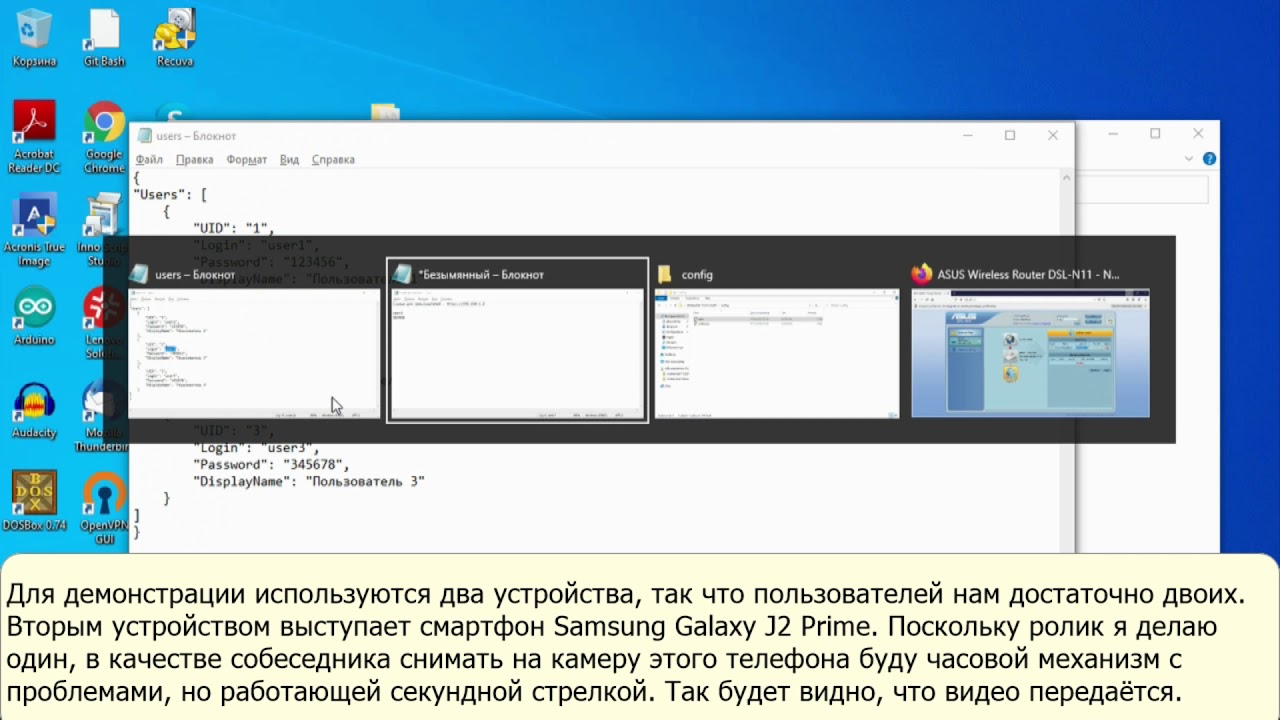This screenshot has width=1280, height=720.
Task: Launch Google Chrome desktop icon
Action: point(104,138)
